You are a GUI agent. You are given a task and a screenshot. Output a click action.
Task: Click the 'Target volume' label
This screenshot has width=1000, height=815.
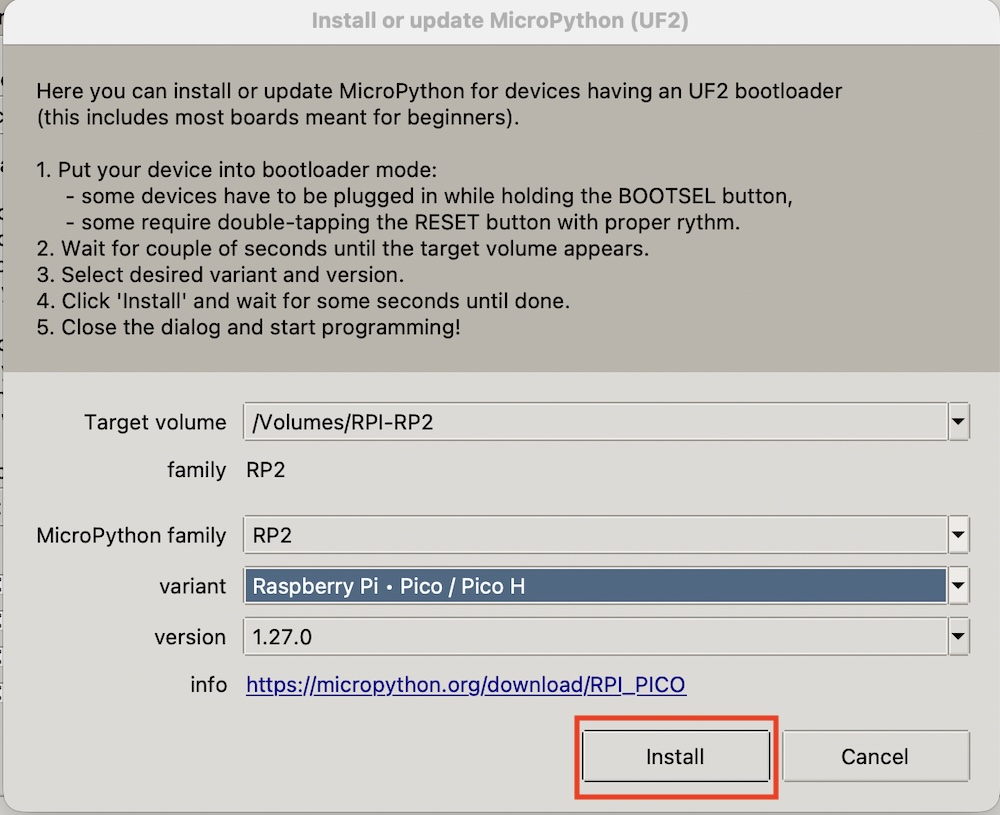click(155, 422)
